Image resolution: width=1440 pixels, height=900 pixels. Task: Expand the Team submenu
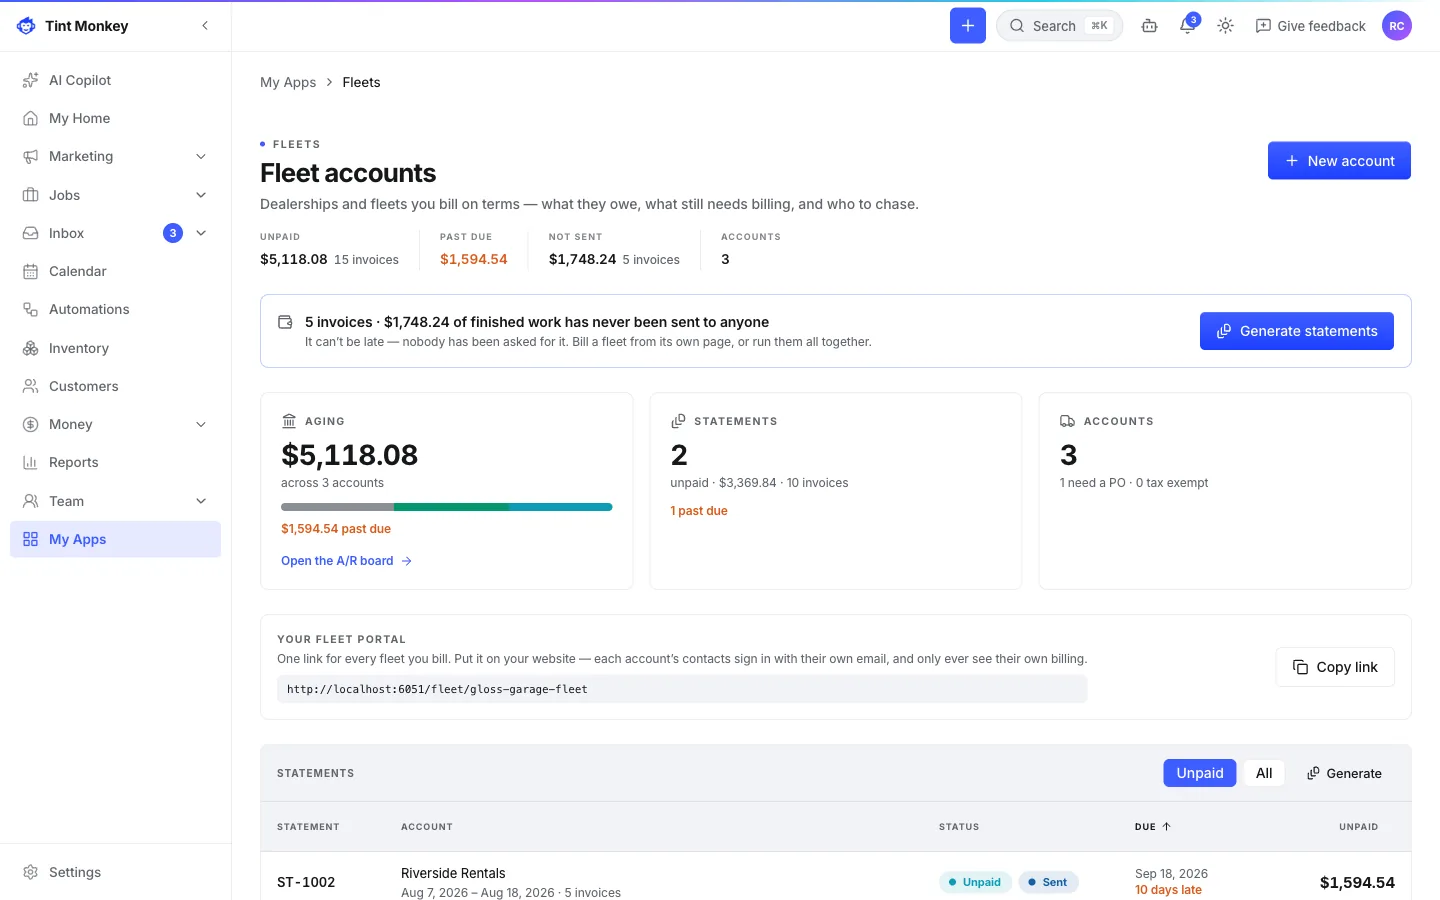click(201, 501)
